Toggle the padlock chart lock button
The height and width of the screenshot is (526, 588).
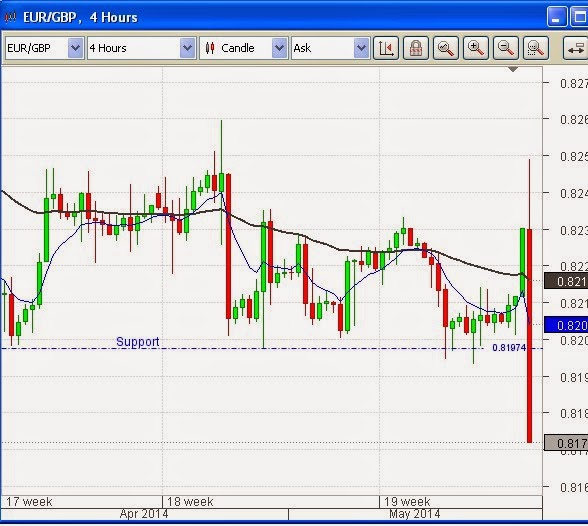pyautogui.click(x=416, y=48)
